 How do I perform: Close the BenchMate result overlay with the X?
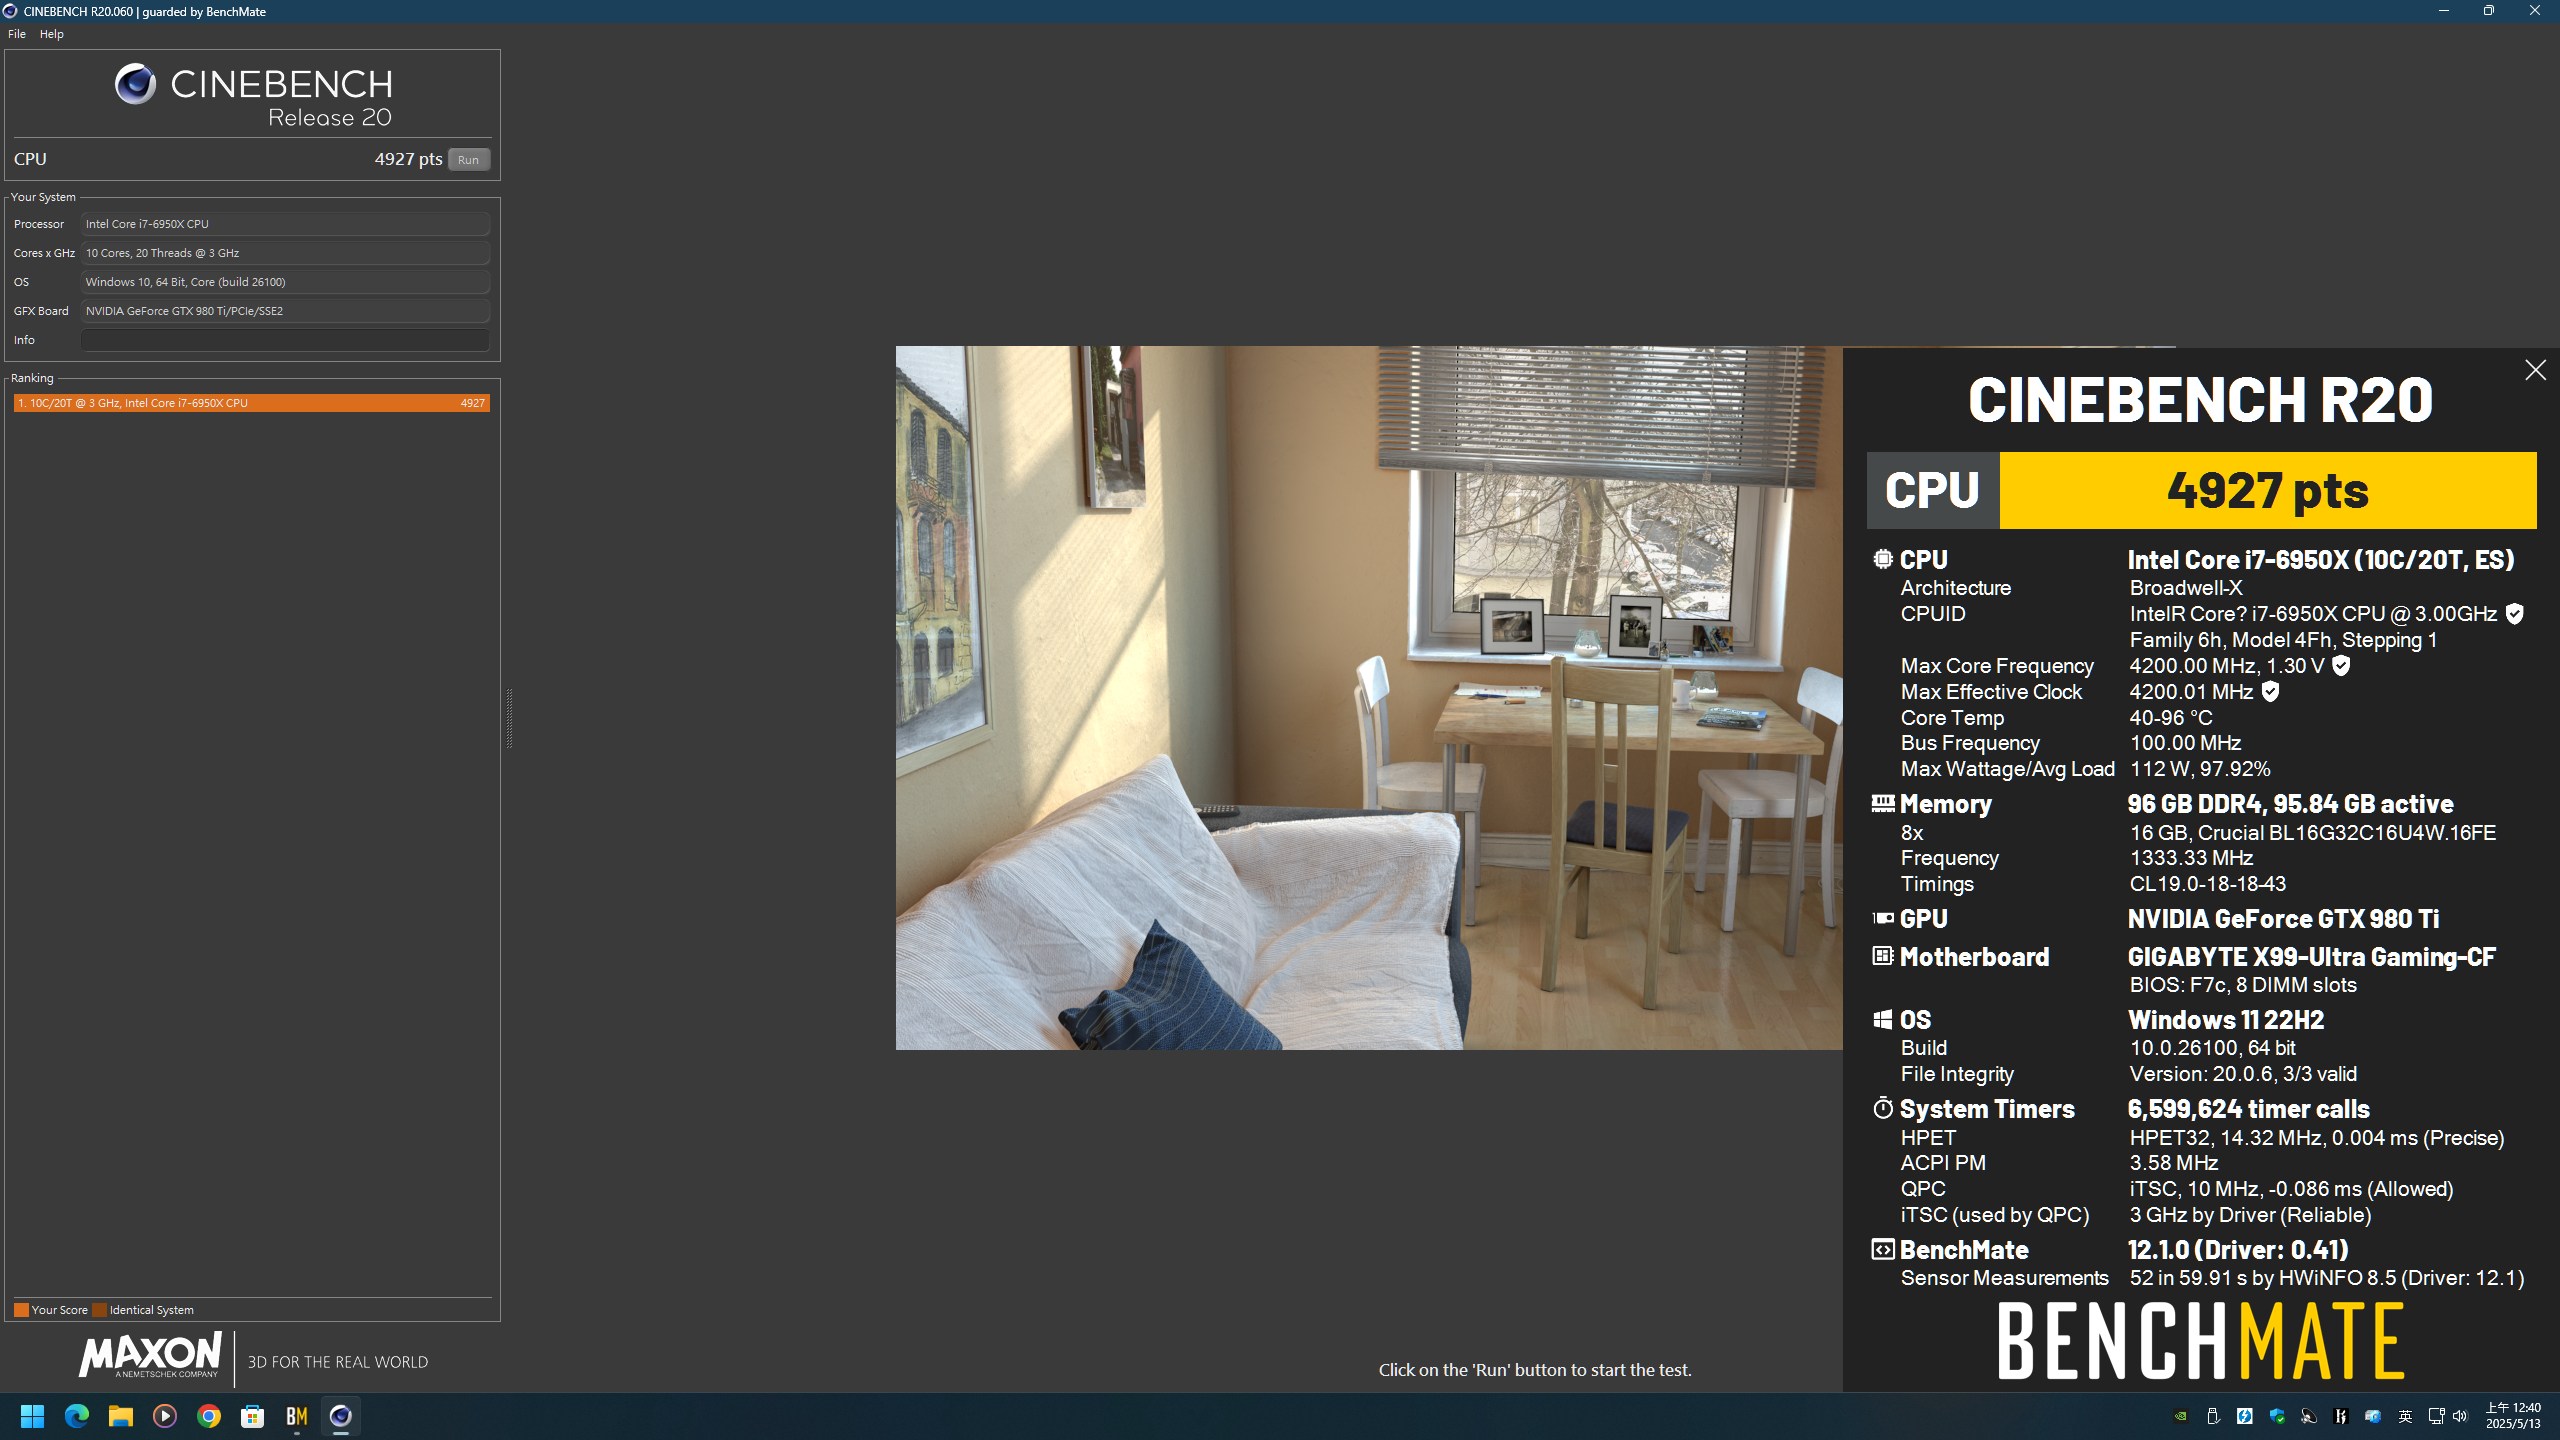pos(2535,370)
